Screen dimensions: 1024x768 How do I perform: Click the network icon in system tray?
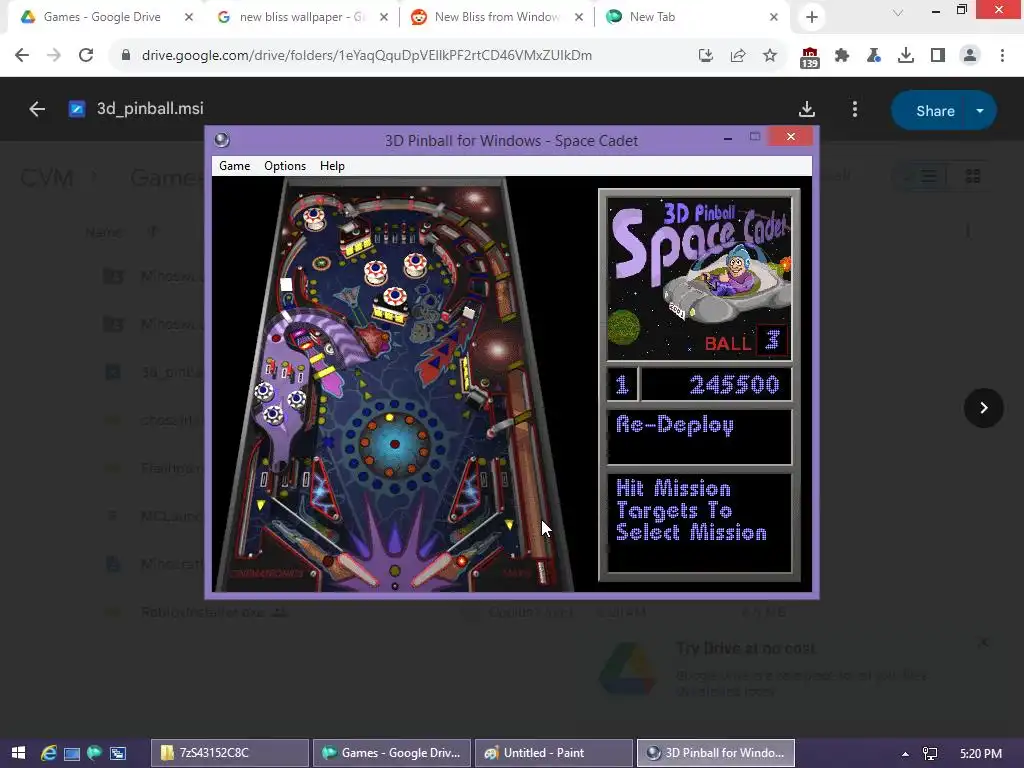pyautogui.click(x=930, y=754)
